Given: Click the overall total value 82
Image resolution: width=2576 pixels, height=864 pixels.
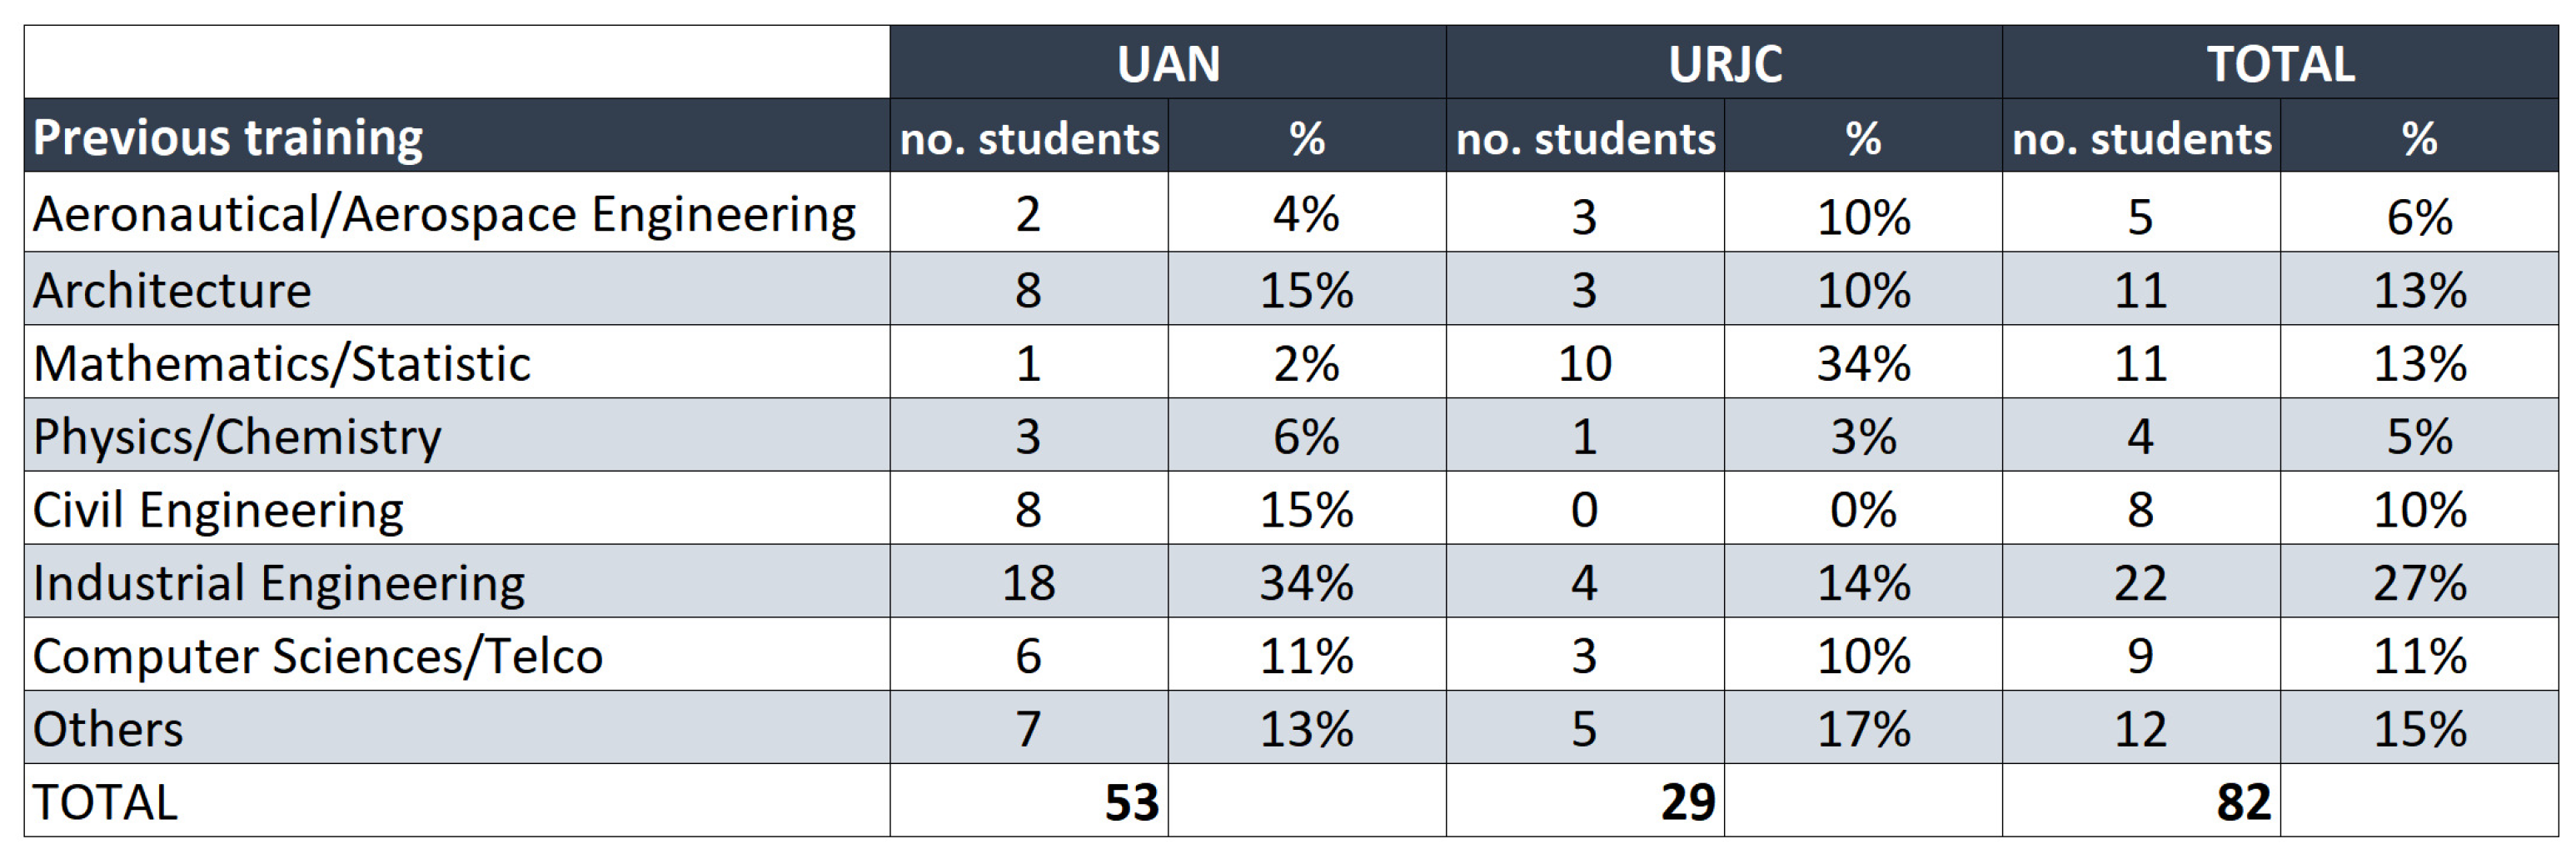Looking at the screenshot, I should tap(2243, 802).
